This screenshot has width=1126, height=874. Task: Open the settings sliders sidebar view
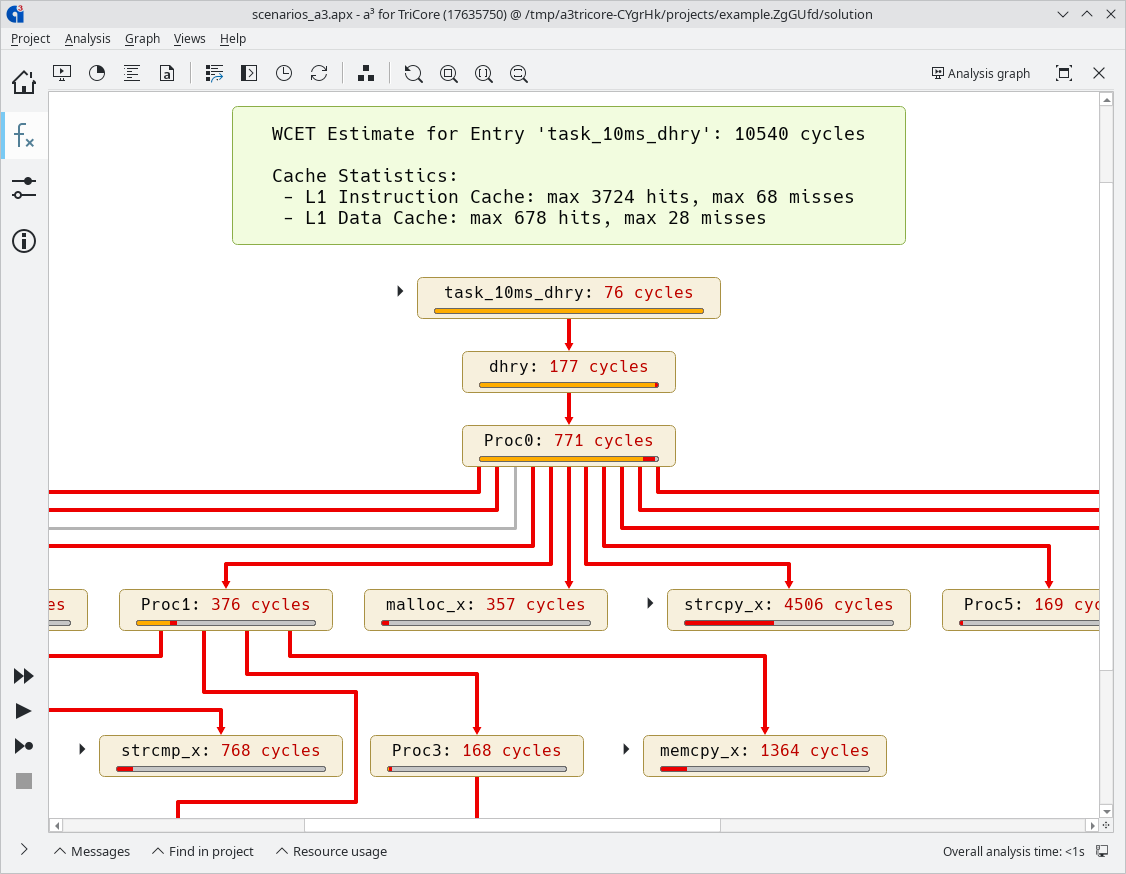click(24, 188)
